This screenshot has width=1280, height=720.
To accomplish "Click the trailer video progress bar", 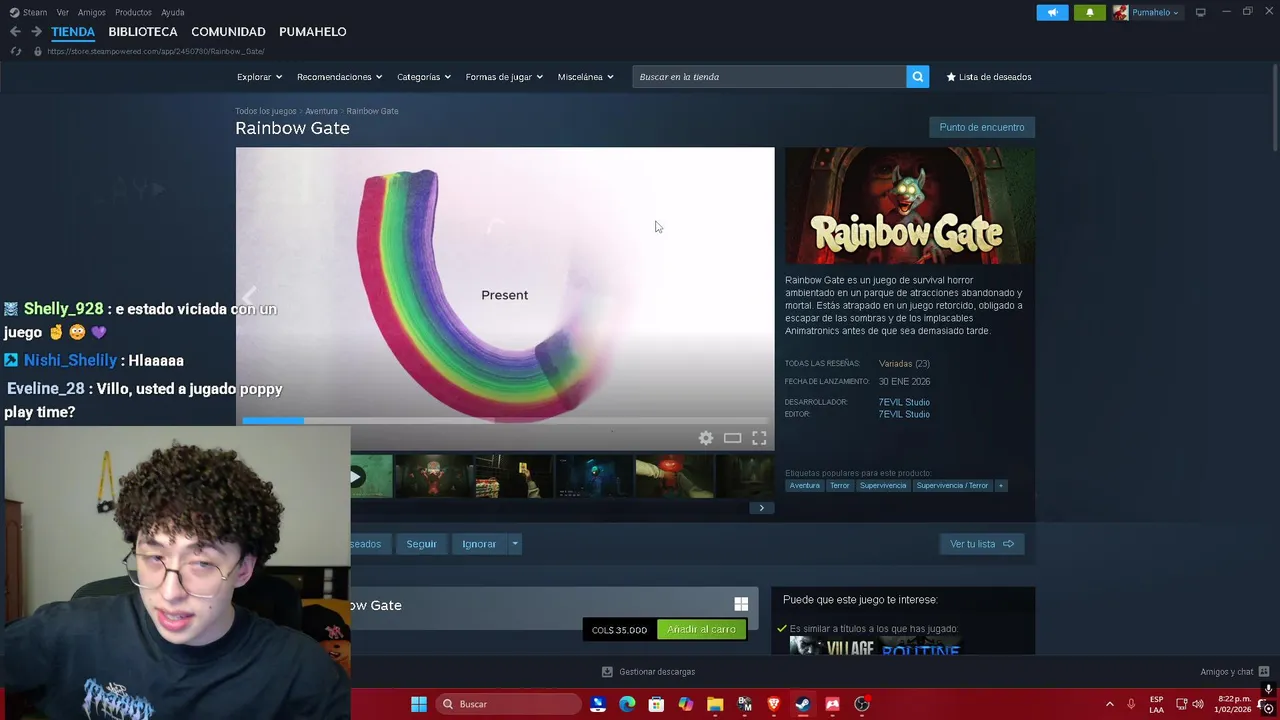I will pyautogui.click(x=504, y=421).
